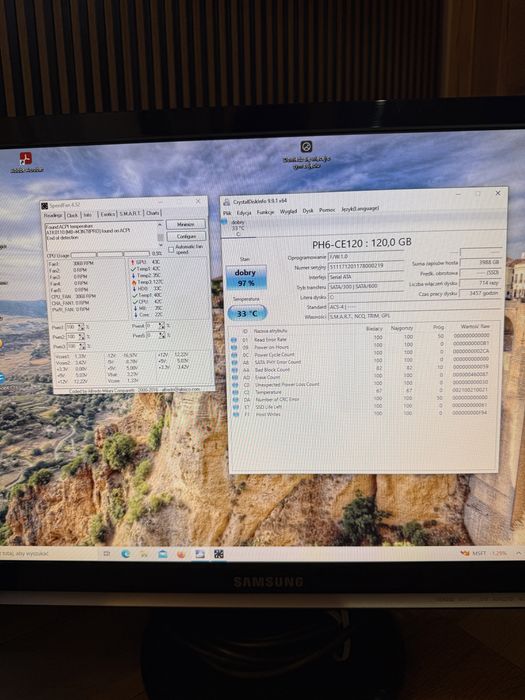Open the Plik menu in CrystalDiskInfo
Viewport: 525px width, 700px height.
click(227, 213)
